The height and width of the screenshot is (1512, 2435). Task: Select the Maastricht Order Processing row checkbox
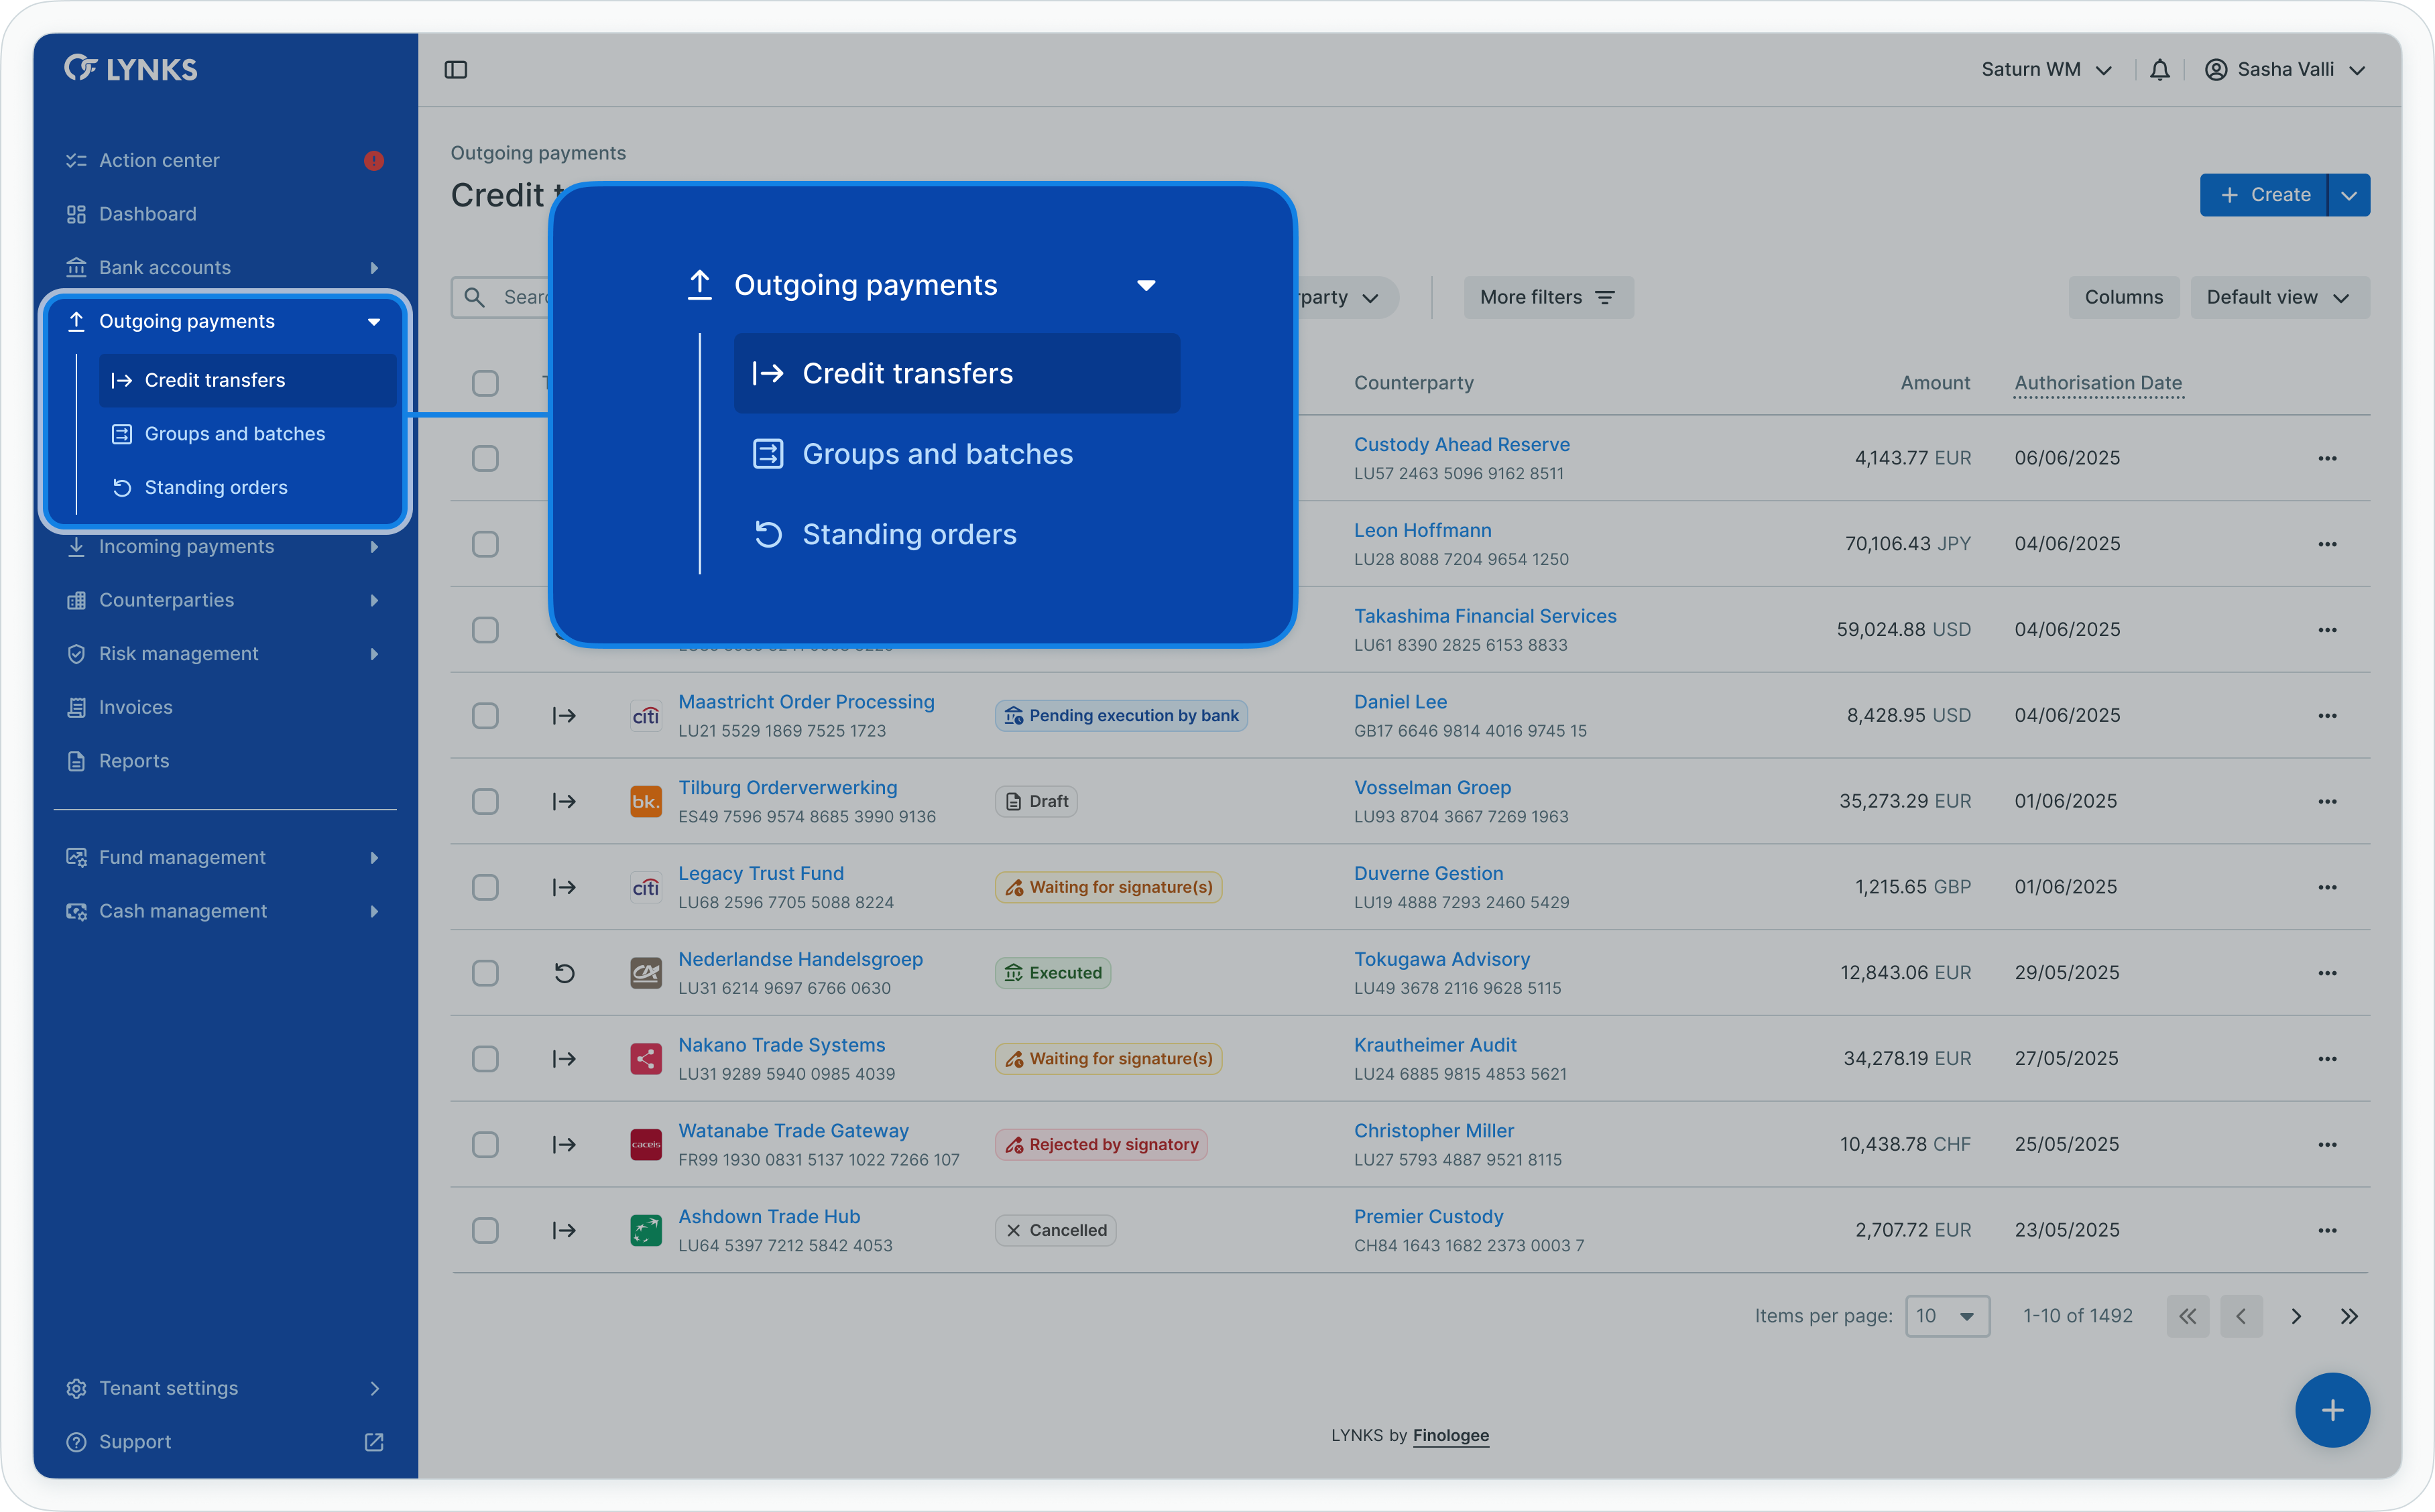click(485, 716)
